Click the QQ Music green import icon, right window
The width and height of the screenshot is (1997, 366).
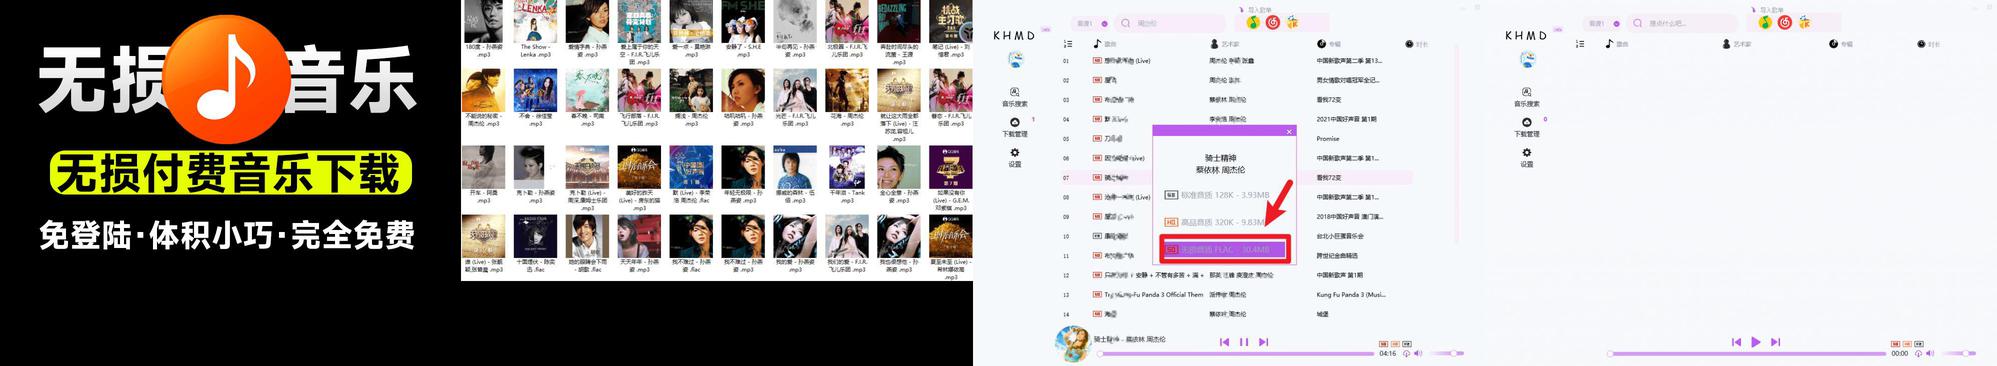(1765, 22)
